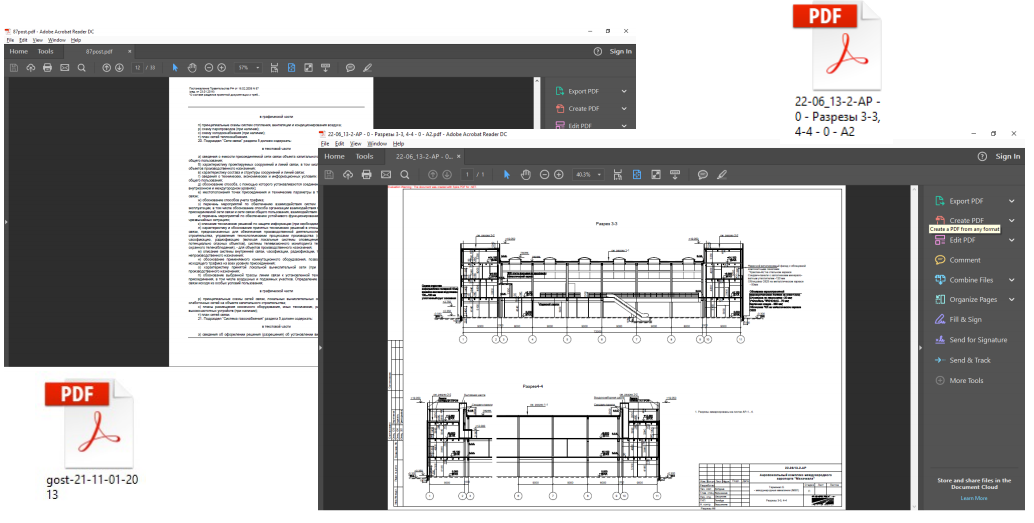Expand left navigation pane arrow in the 87post.pdf window

point(7,222)
